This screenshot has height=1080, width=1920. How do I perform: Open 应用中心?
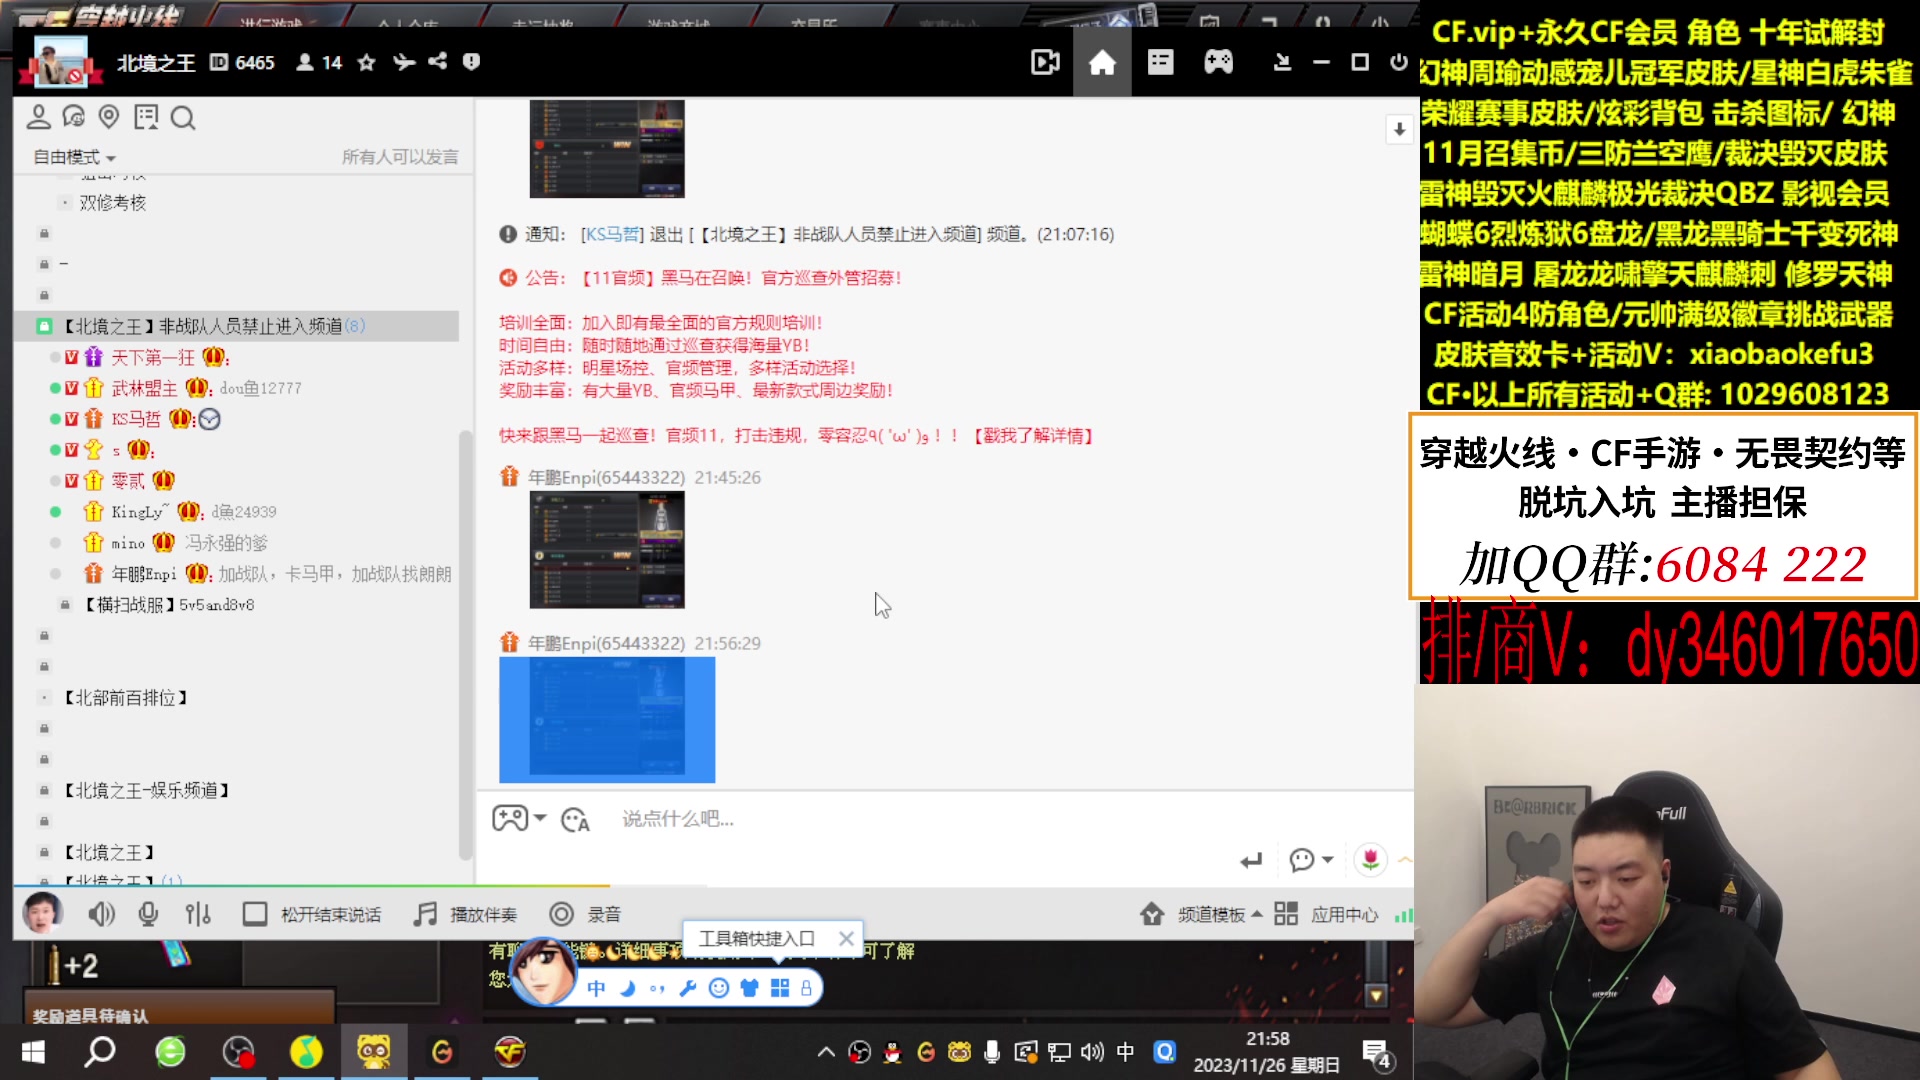pos(1326,914)
